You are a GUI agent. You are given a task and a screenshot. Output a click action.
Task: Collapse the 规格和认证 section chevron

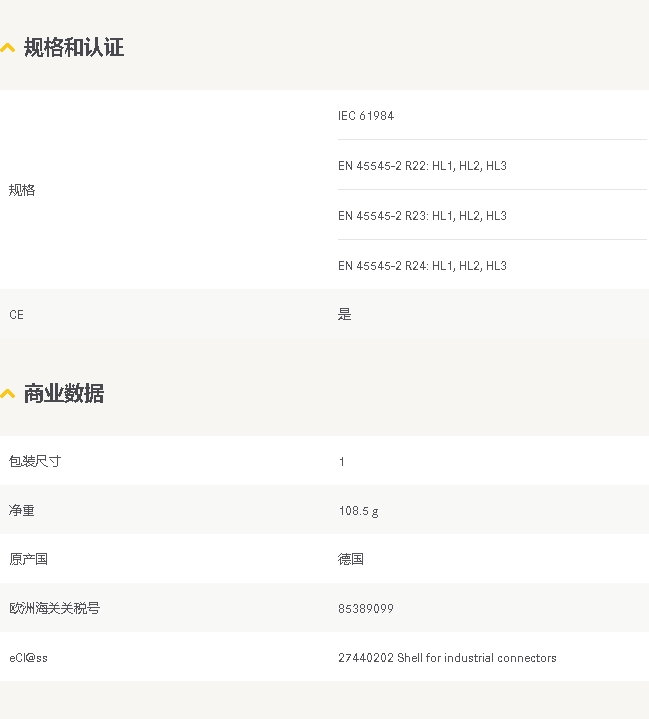(x=8, y=48)
